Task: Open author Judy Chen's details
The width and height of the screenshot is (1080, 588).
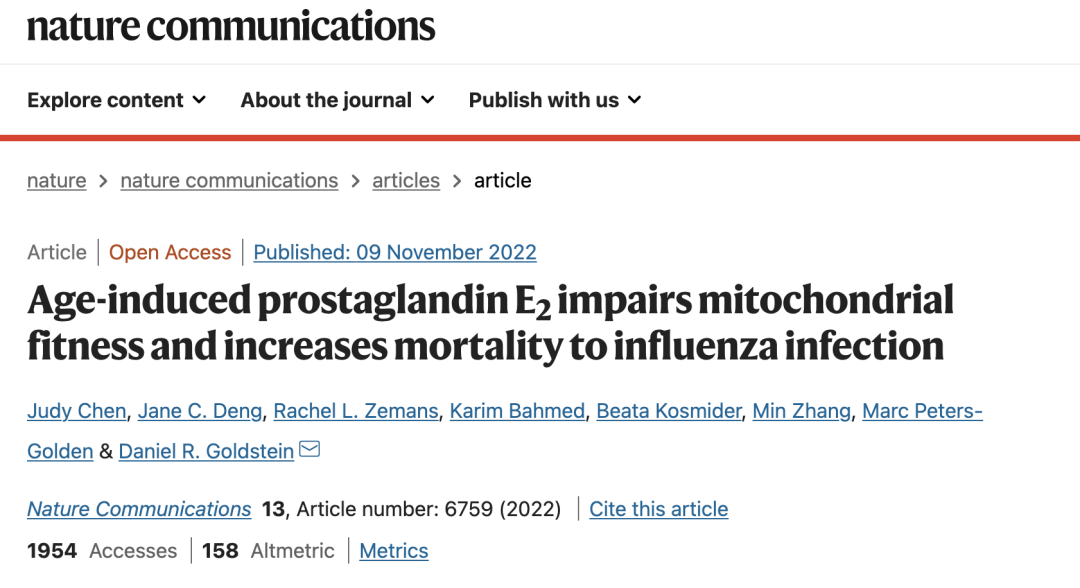Action: coord(76,411)
